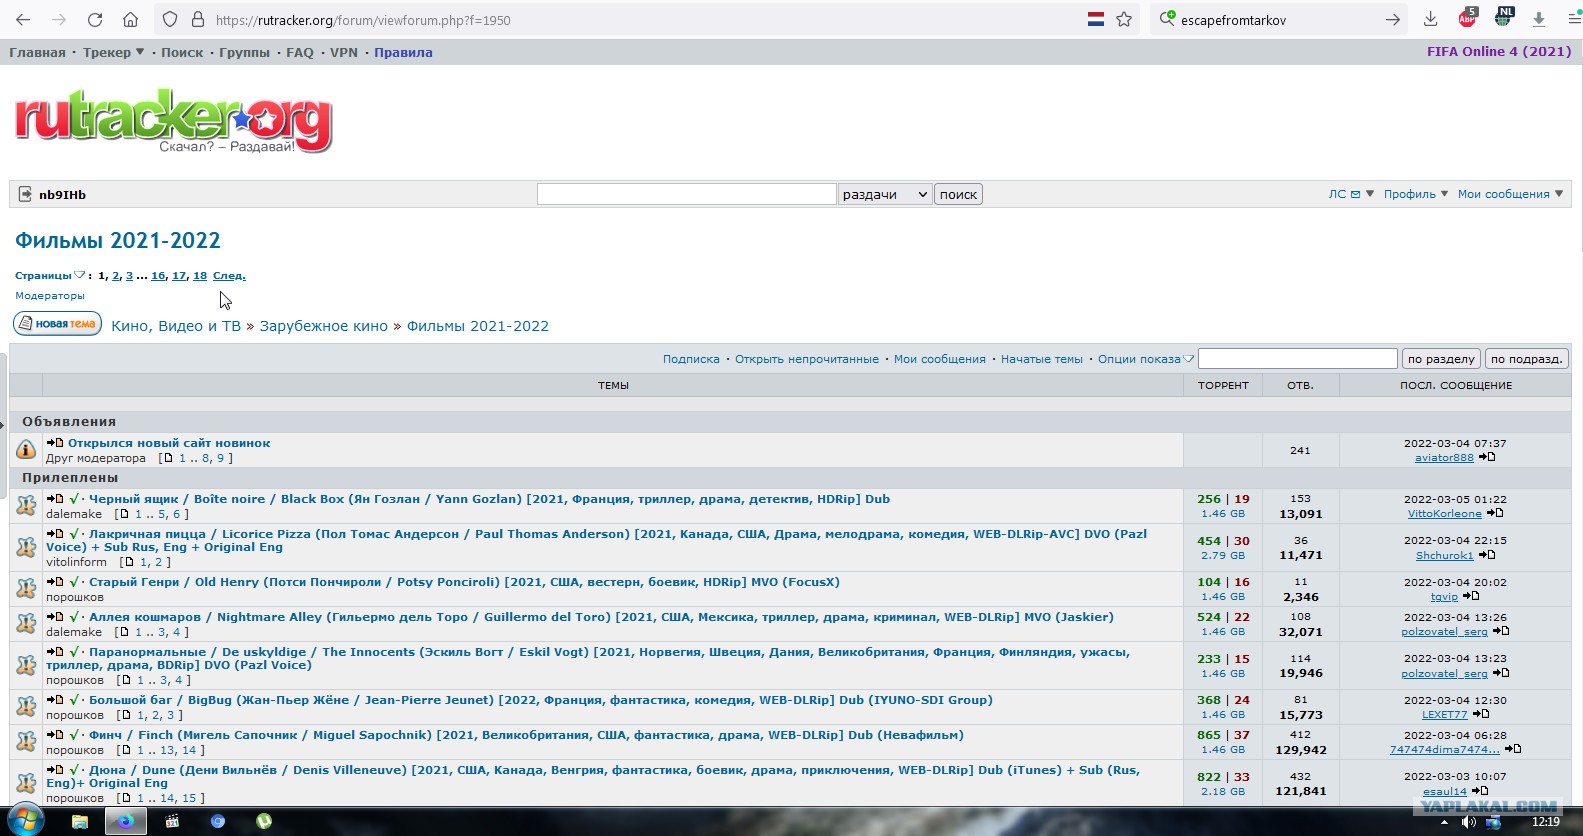Open page 18 of the forum

pos(200,276)
